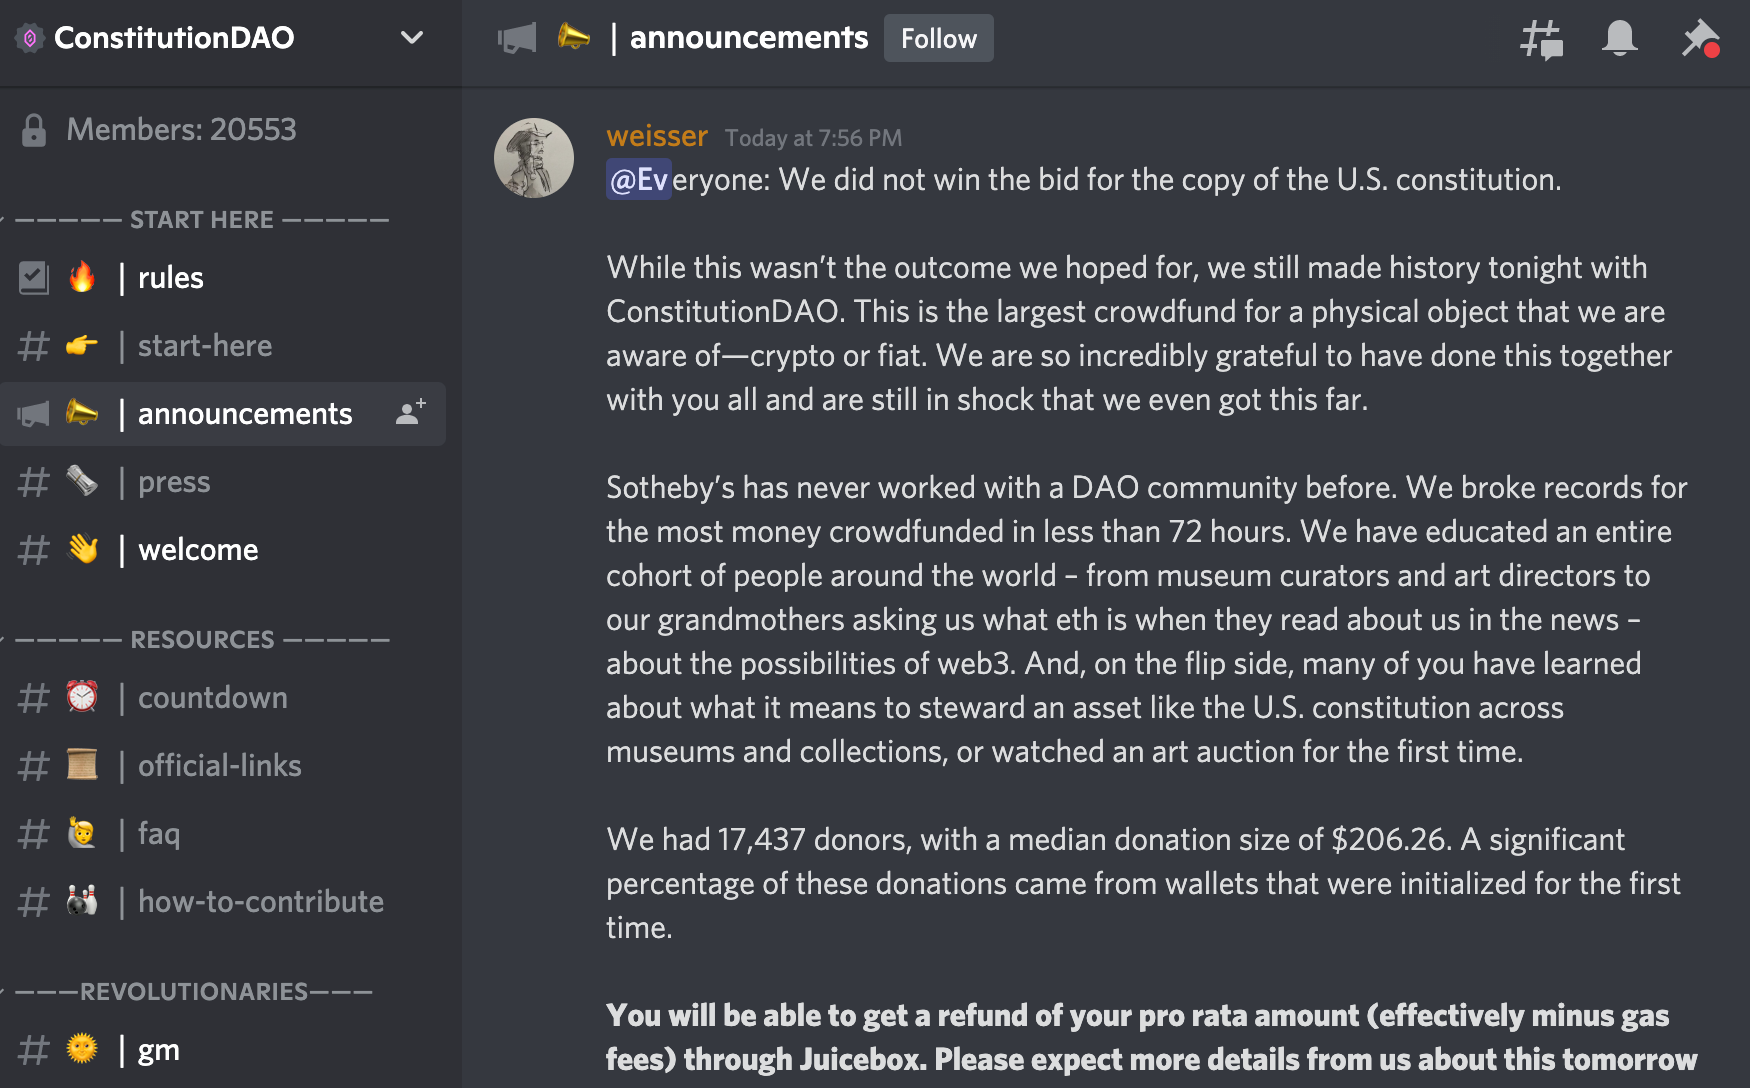The image size is (1750, 1088).
Task: Click the create invite icon beside announcements
Action: (410, 413)
